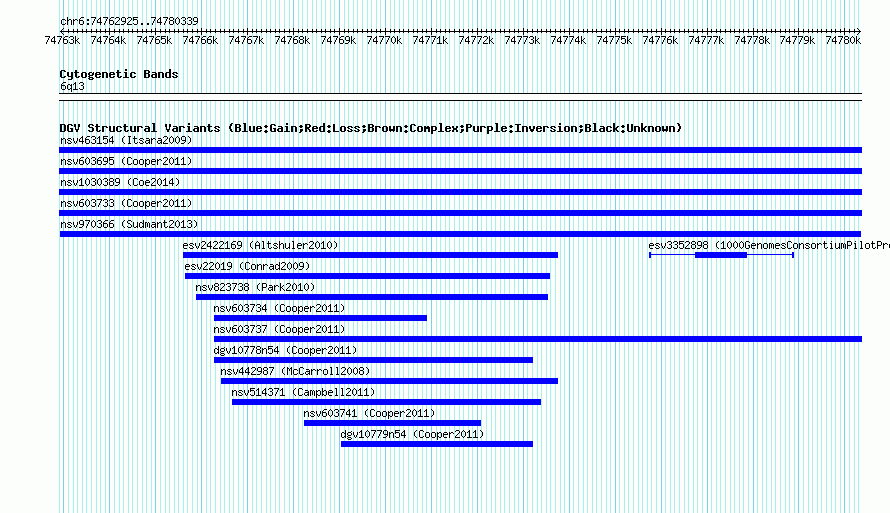The image size is (890, 513).
Task: Click the 74766k ruler tick label
Action: coord(200,40)
